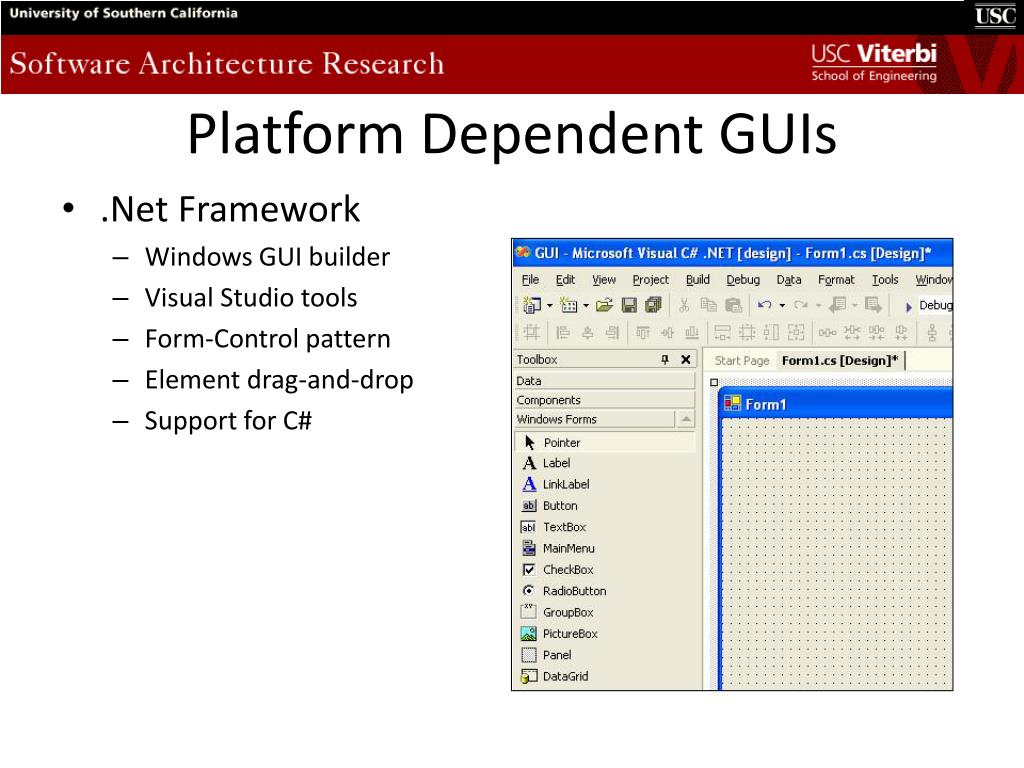Image resolution: width=1024 pixels, height=768 pixels.
Task: Collapse the Windows Forms toolbox section
Action: pos(594,419)
